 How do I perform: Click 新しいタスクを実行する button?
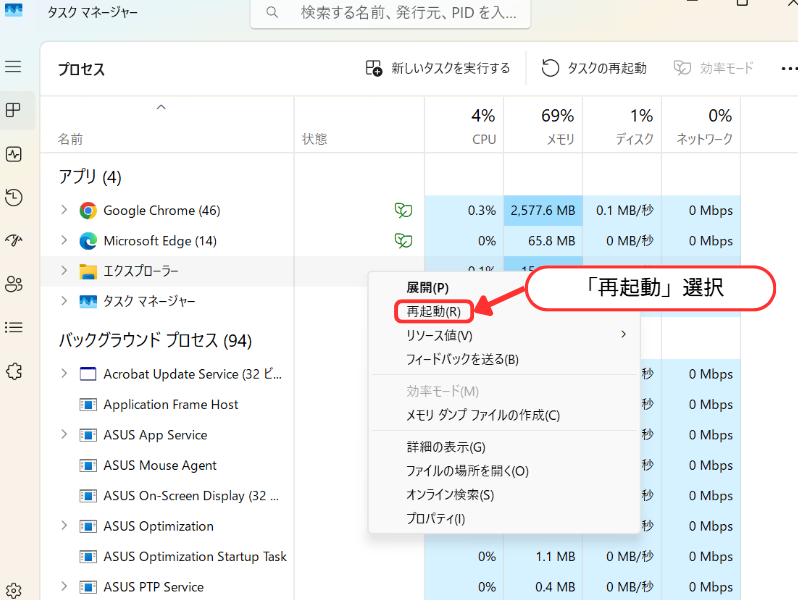(x=438, y=68)
